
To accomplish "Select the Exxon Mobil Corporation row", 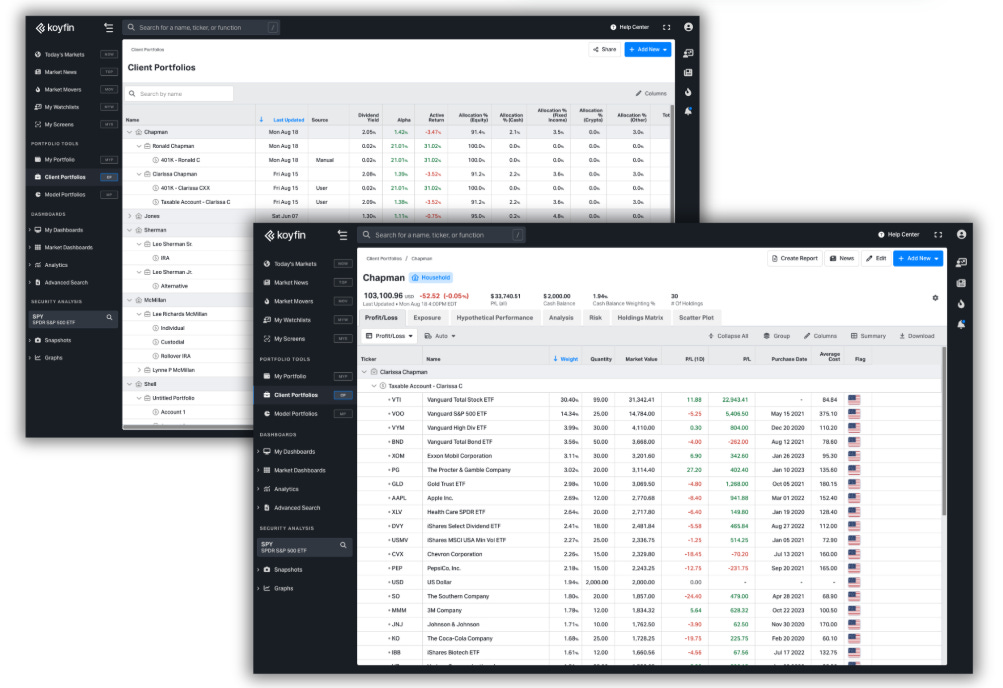I will [x=649, y=456].
